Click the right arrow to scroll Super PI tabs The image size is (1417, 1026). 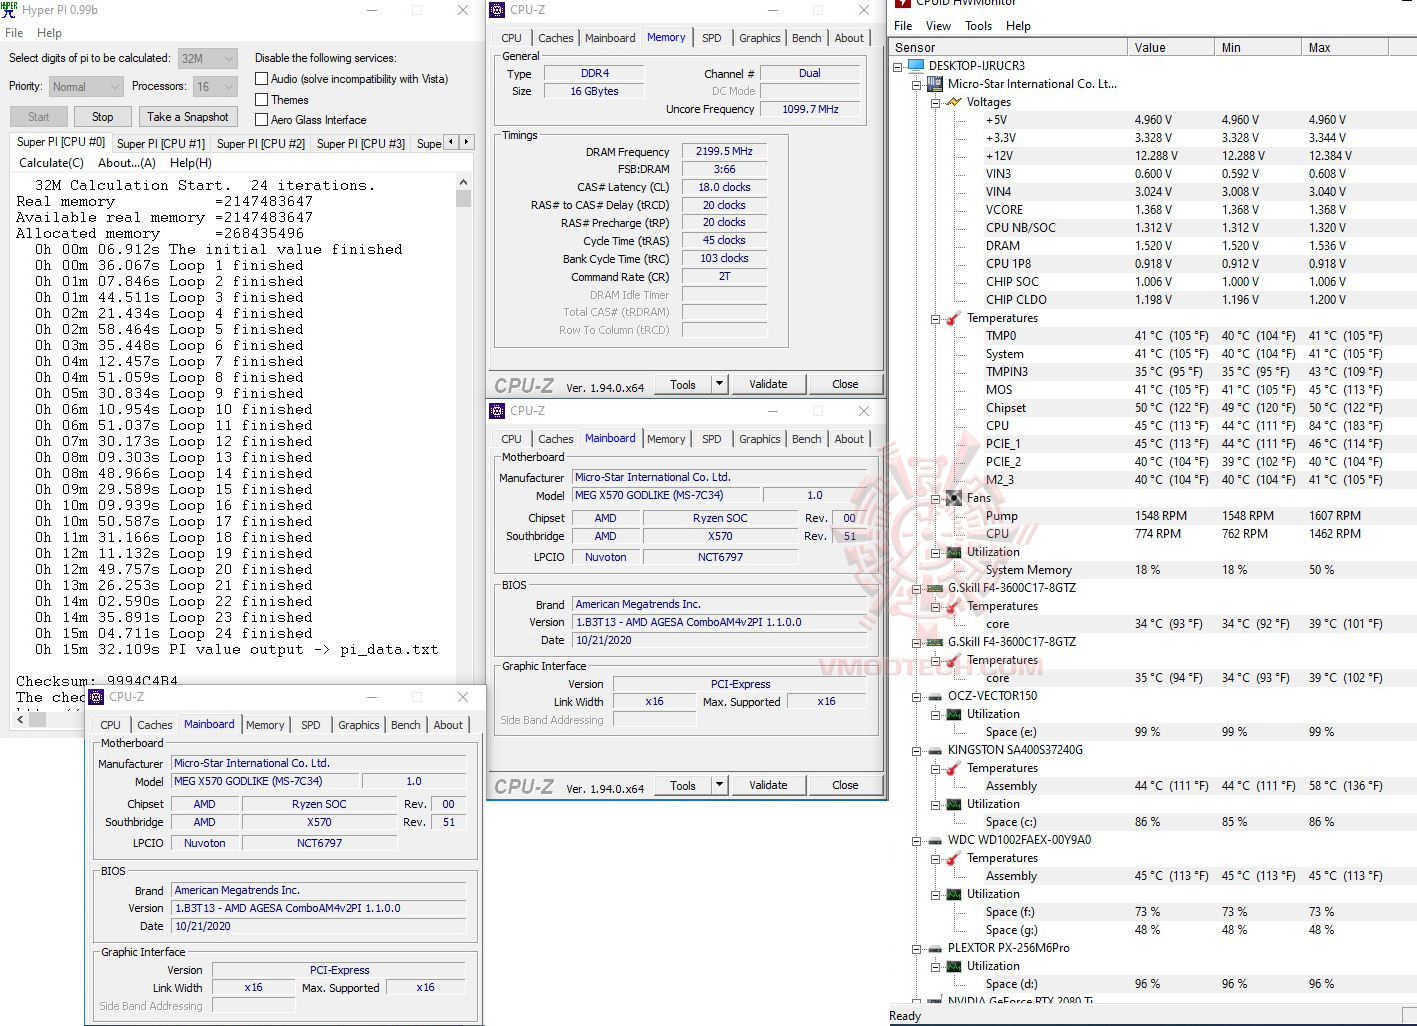pos(466,142)
